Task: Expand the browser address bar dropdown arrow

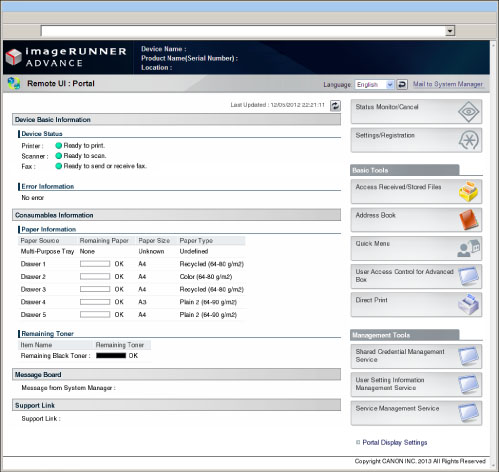Action: click(x=450, y=31)
